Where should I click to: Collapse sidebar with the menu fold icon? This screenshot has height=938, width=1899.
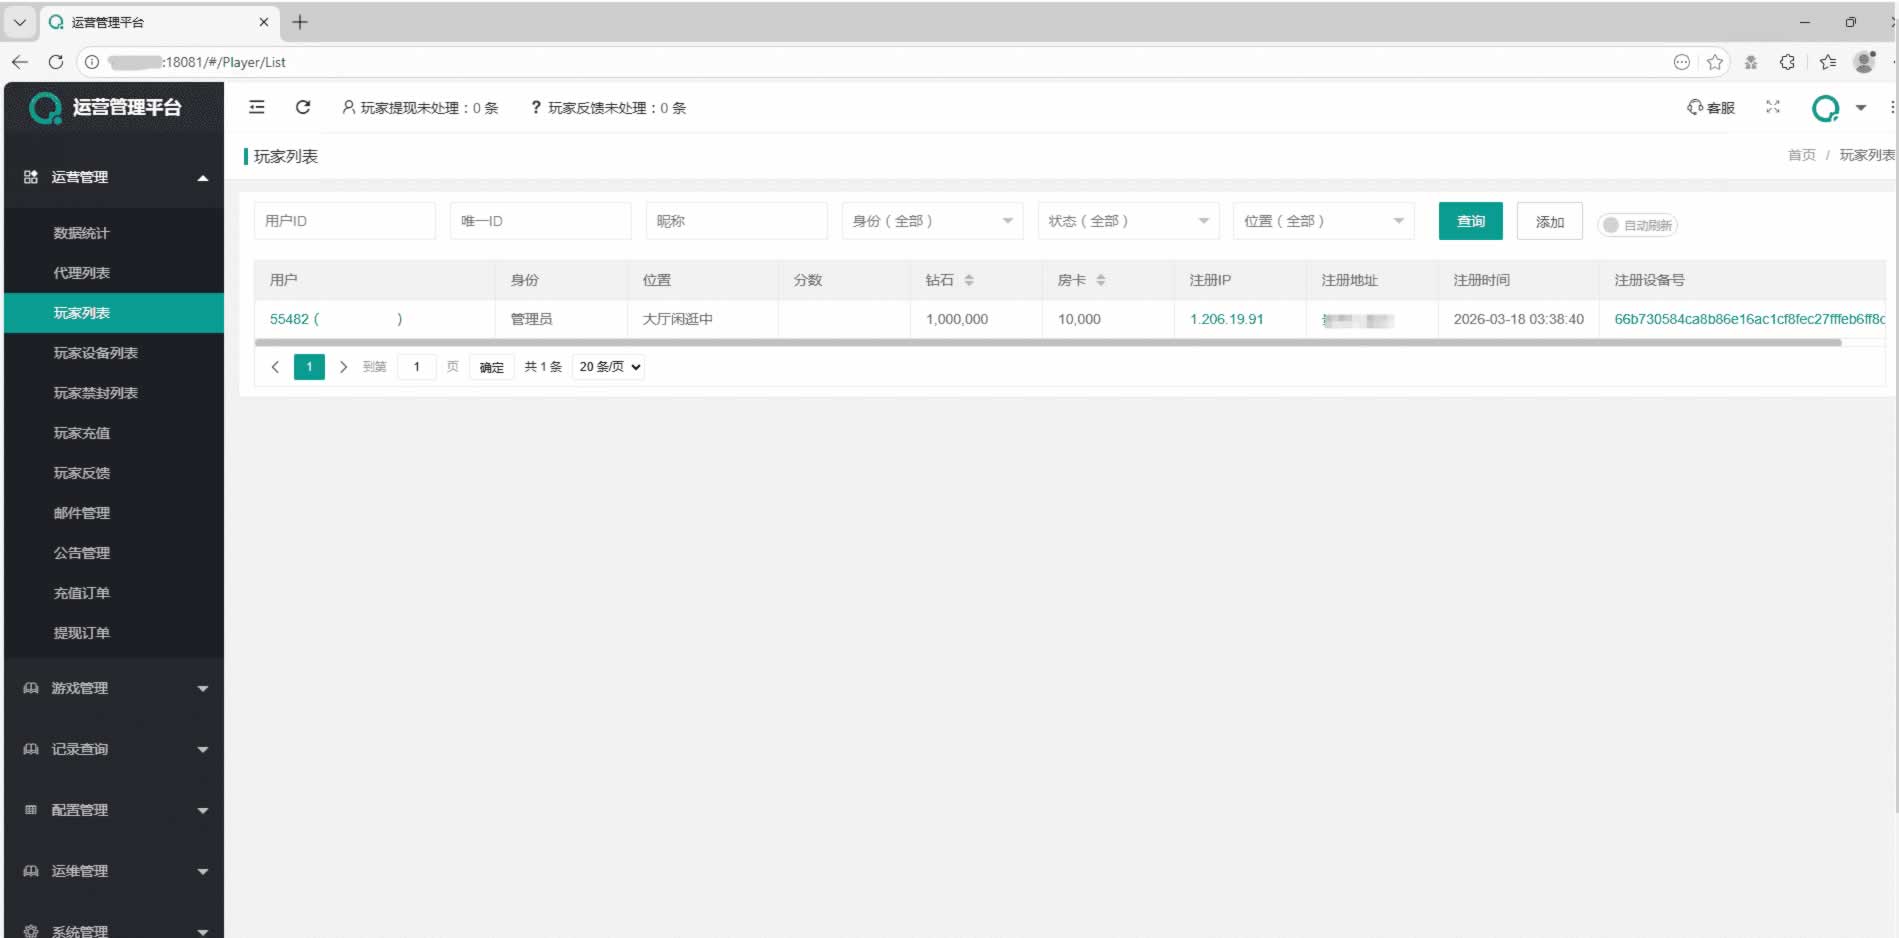pos(257,107)
